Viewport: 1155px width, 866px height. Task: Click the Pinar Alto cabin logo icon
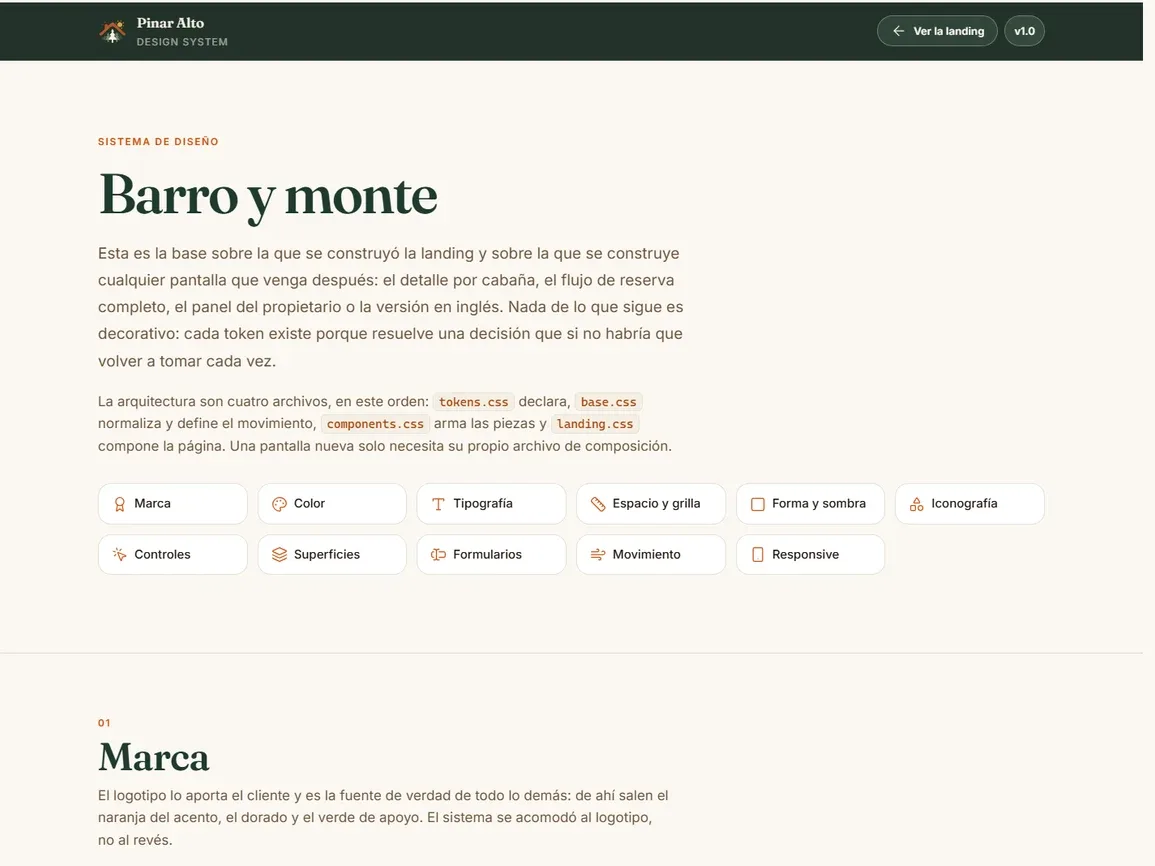[x=112, y=32]
